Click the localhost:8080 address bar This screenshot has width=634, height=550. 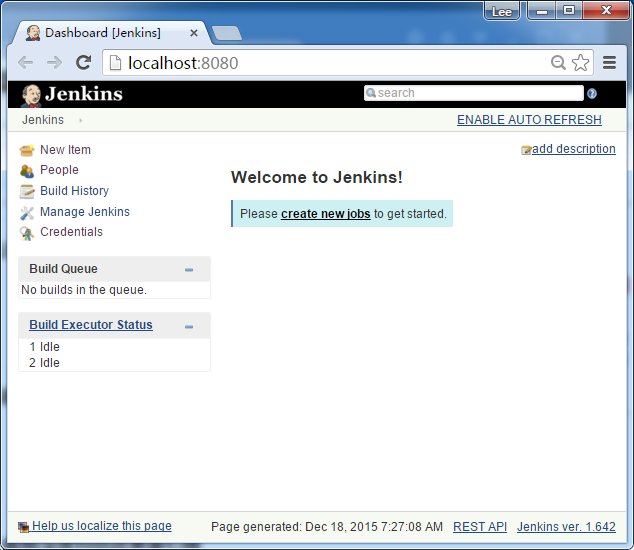coord(330,63)
